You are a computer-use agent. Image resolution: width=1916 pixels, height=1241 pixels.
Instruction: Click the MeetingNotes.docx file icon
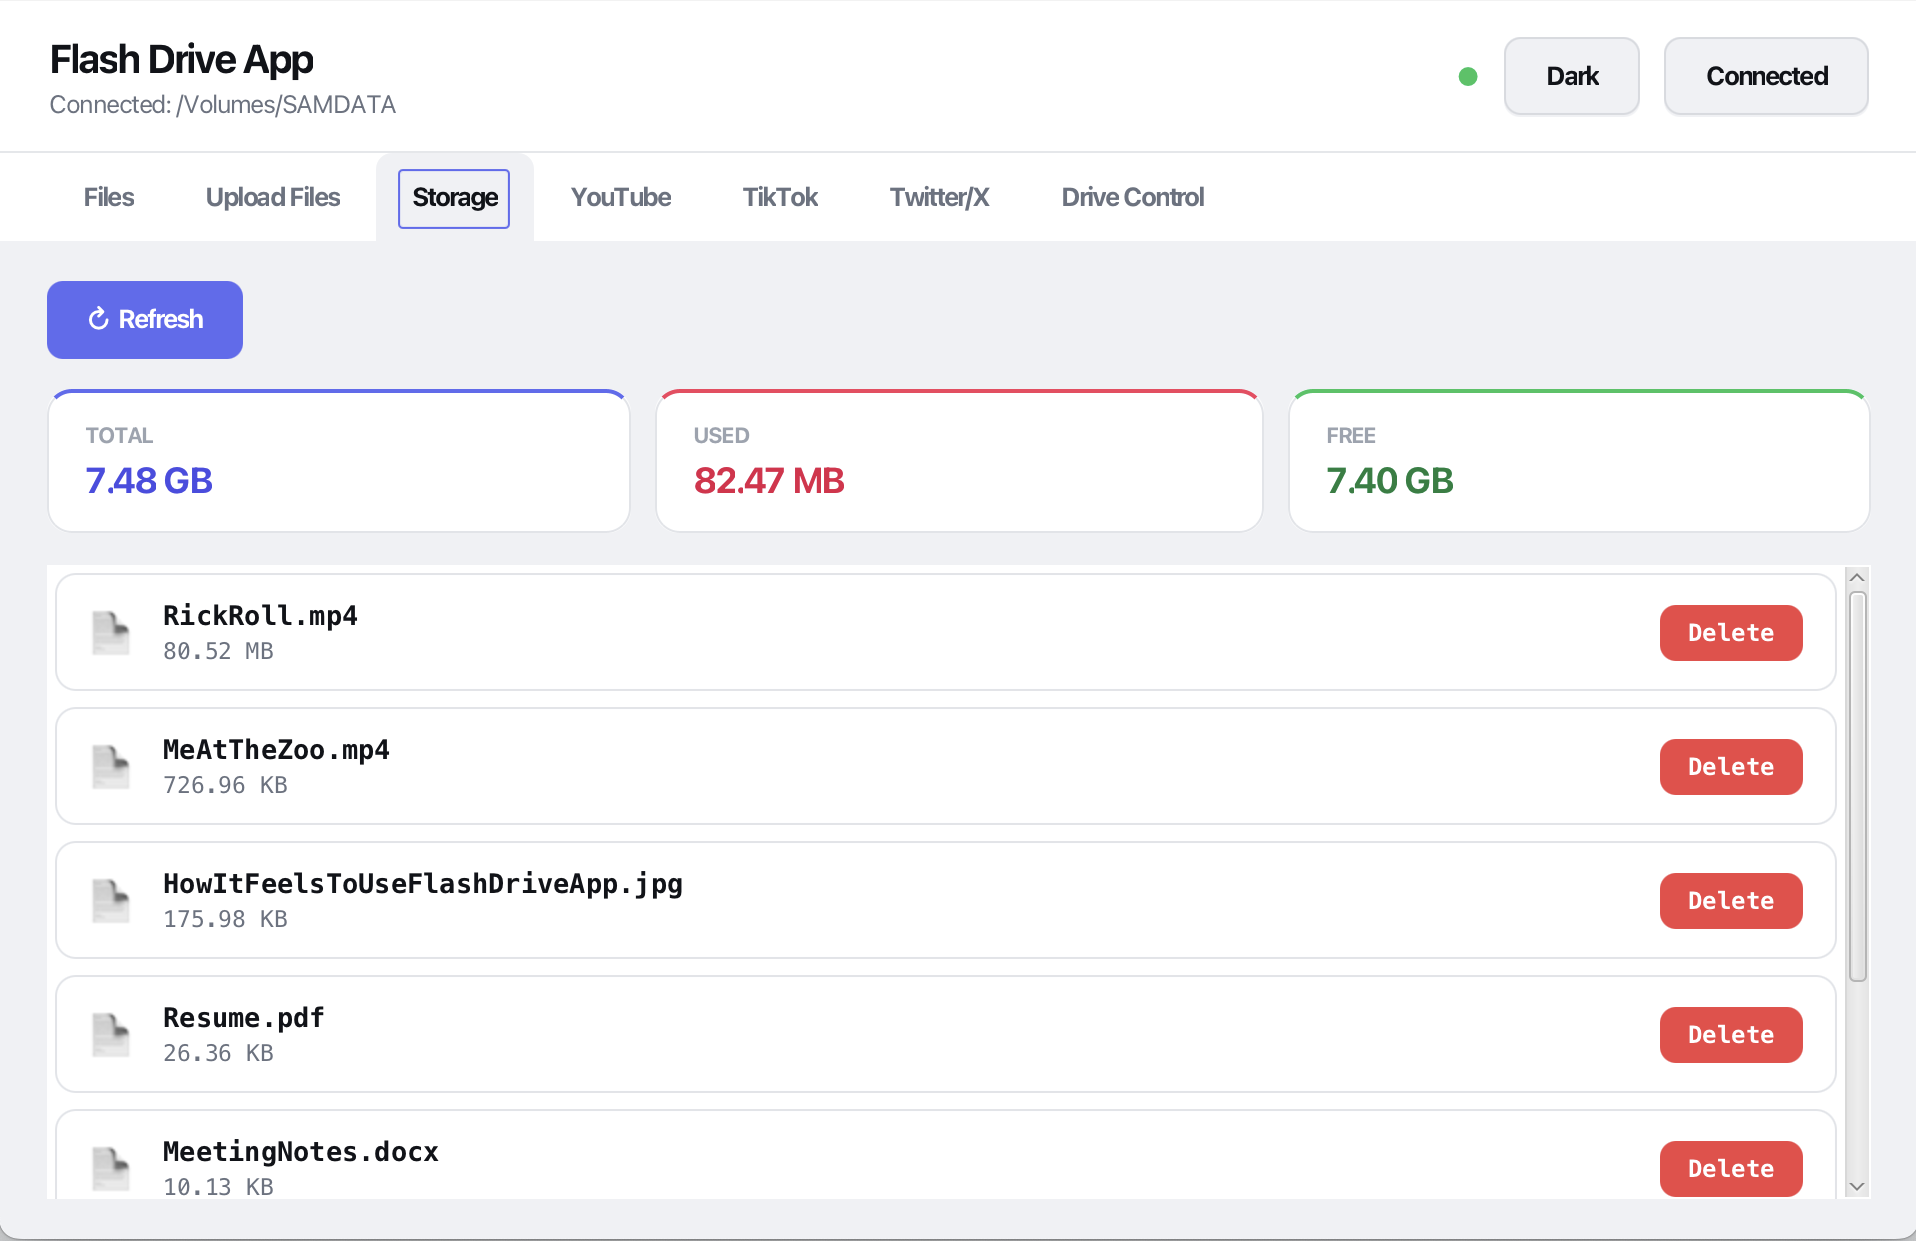coord(111,1168)
